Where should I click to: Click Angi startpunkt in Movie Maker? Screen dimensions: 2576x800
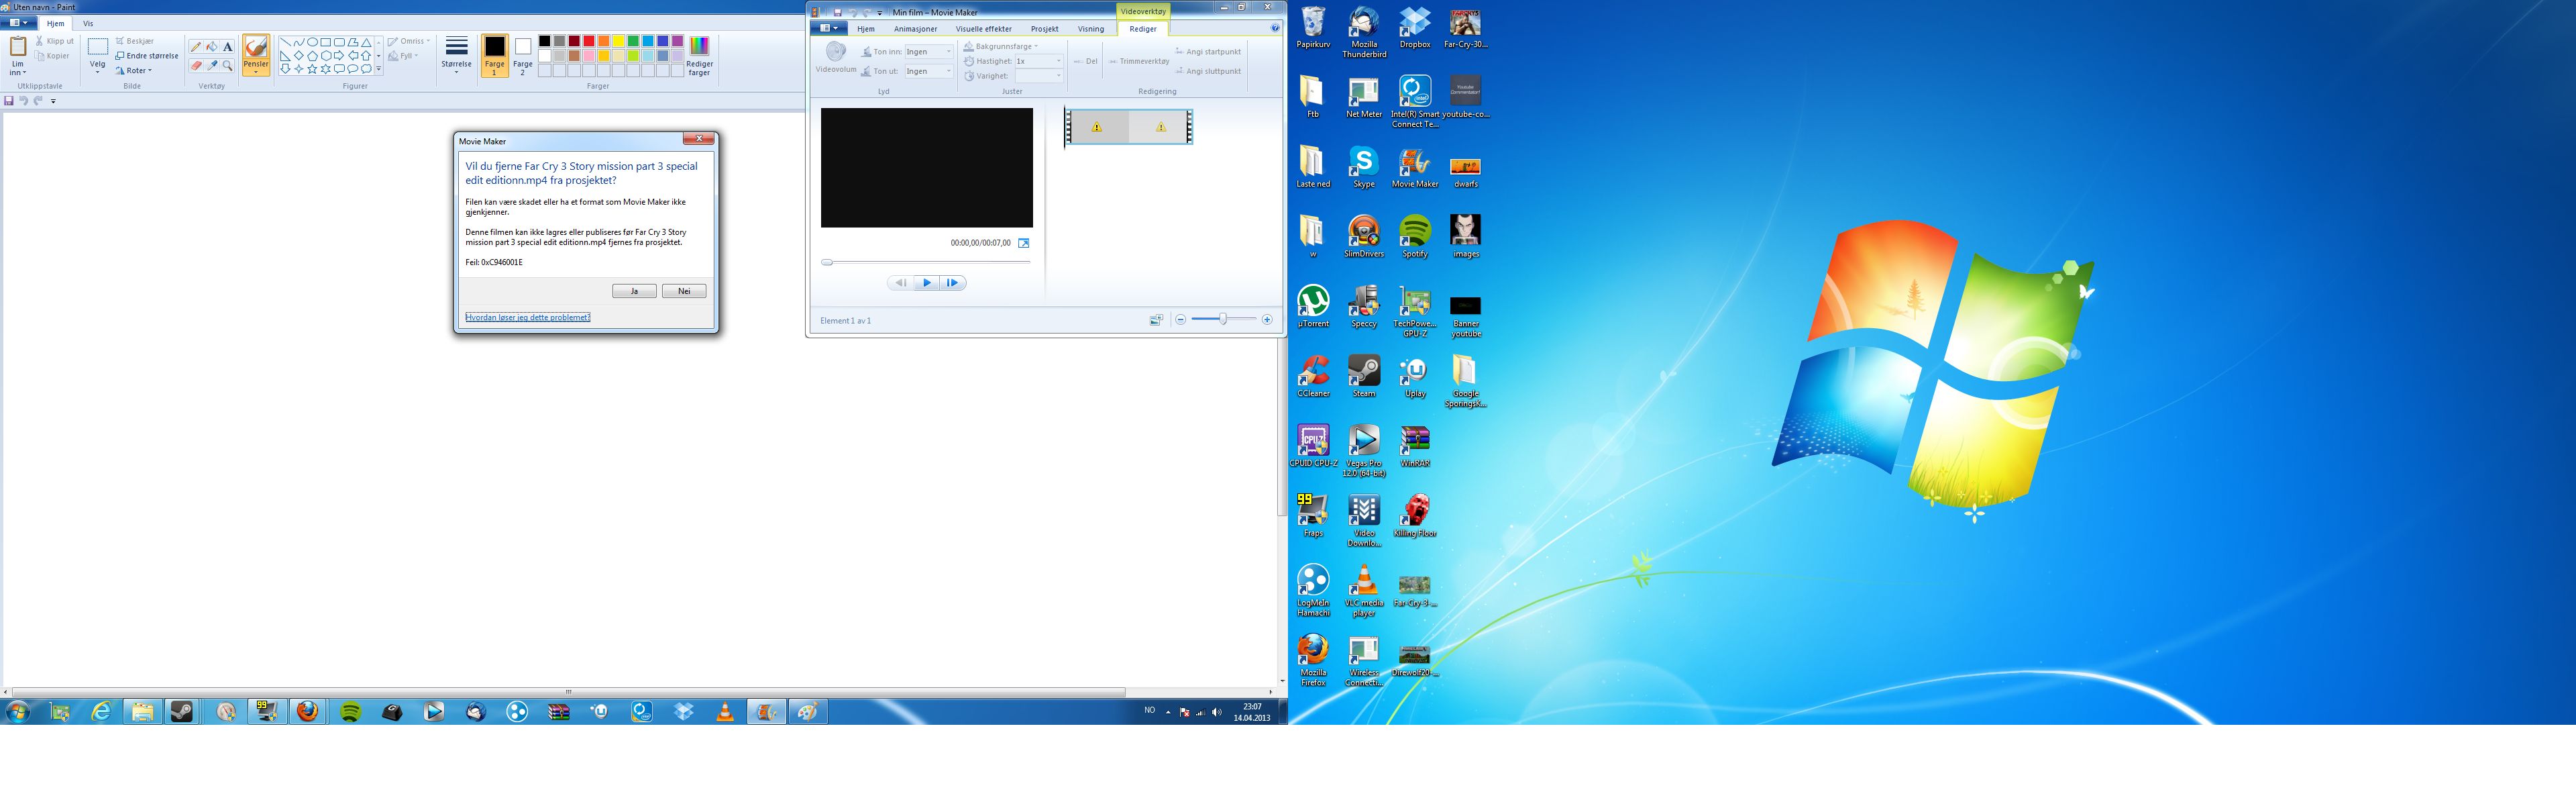pyautogui.click(x=1208, y=51)
